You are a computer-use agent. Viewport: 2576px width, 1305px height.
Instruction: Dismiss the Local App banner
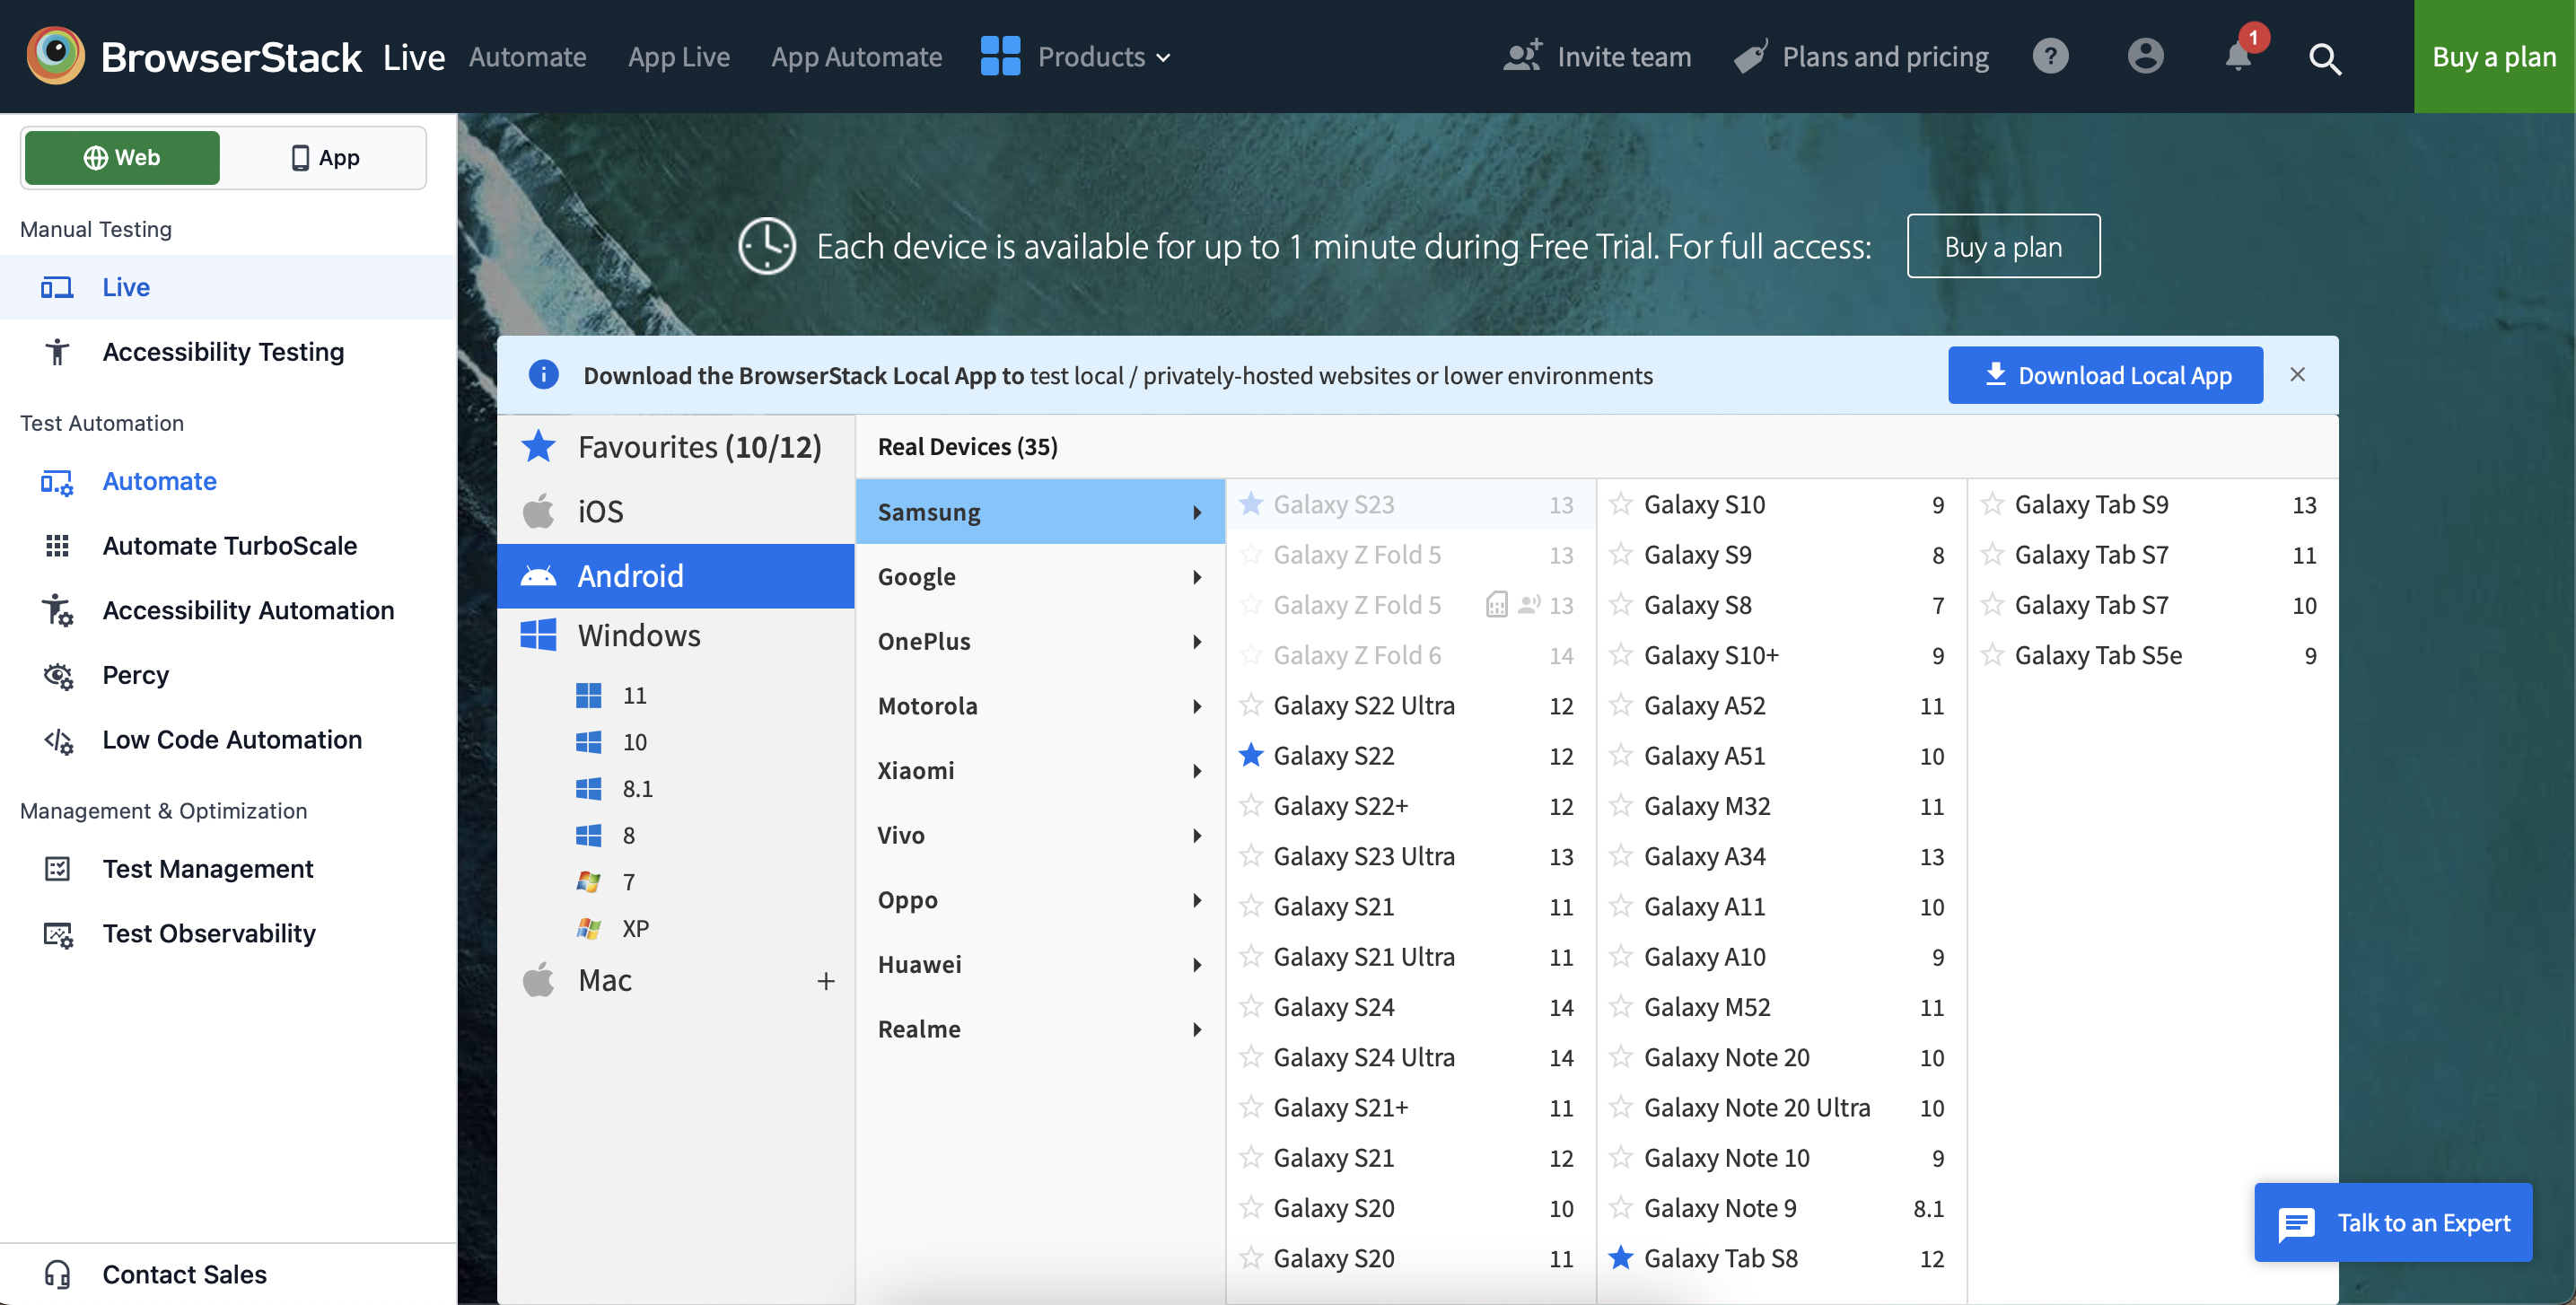[2297, 374]
